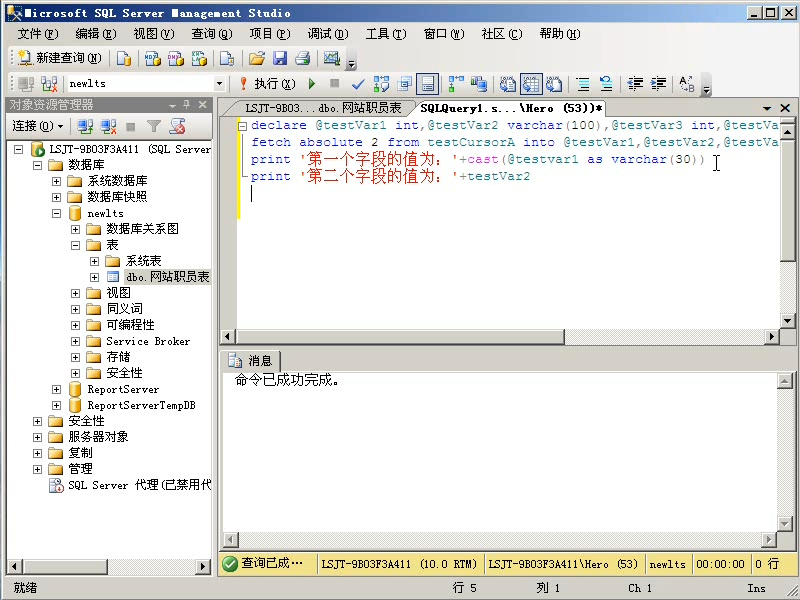Expand the ReportServer database node
The height and width of the screenshot is (600, 800).
click(56, 389)
